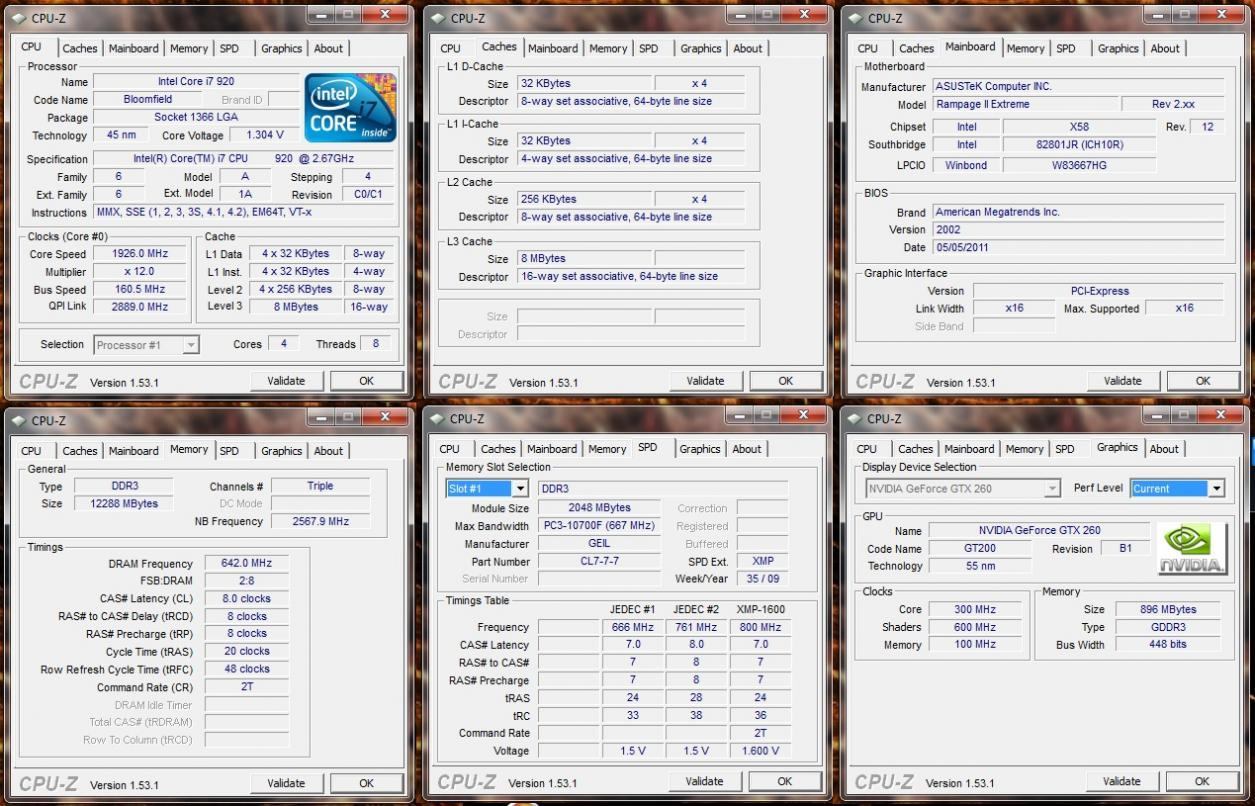
Task: Open Graphics tab in Memory window
Action: [x=281, y=451]
